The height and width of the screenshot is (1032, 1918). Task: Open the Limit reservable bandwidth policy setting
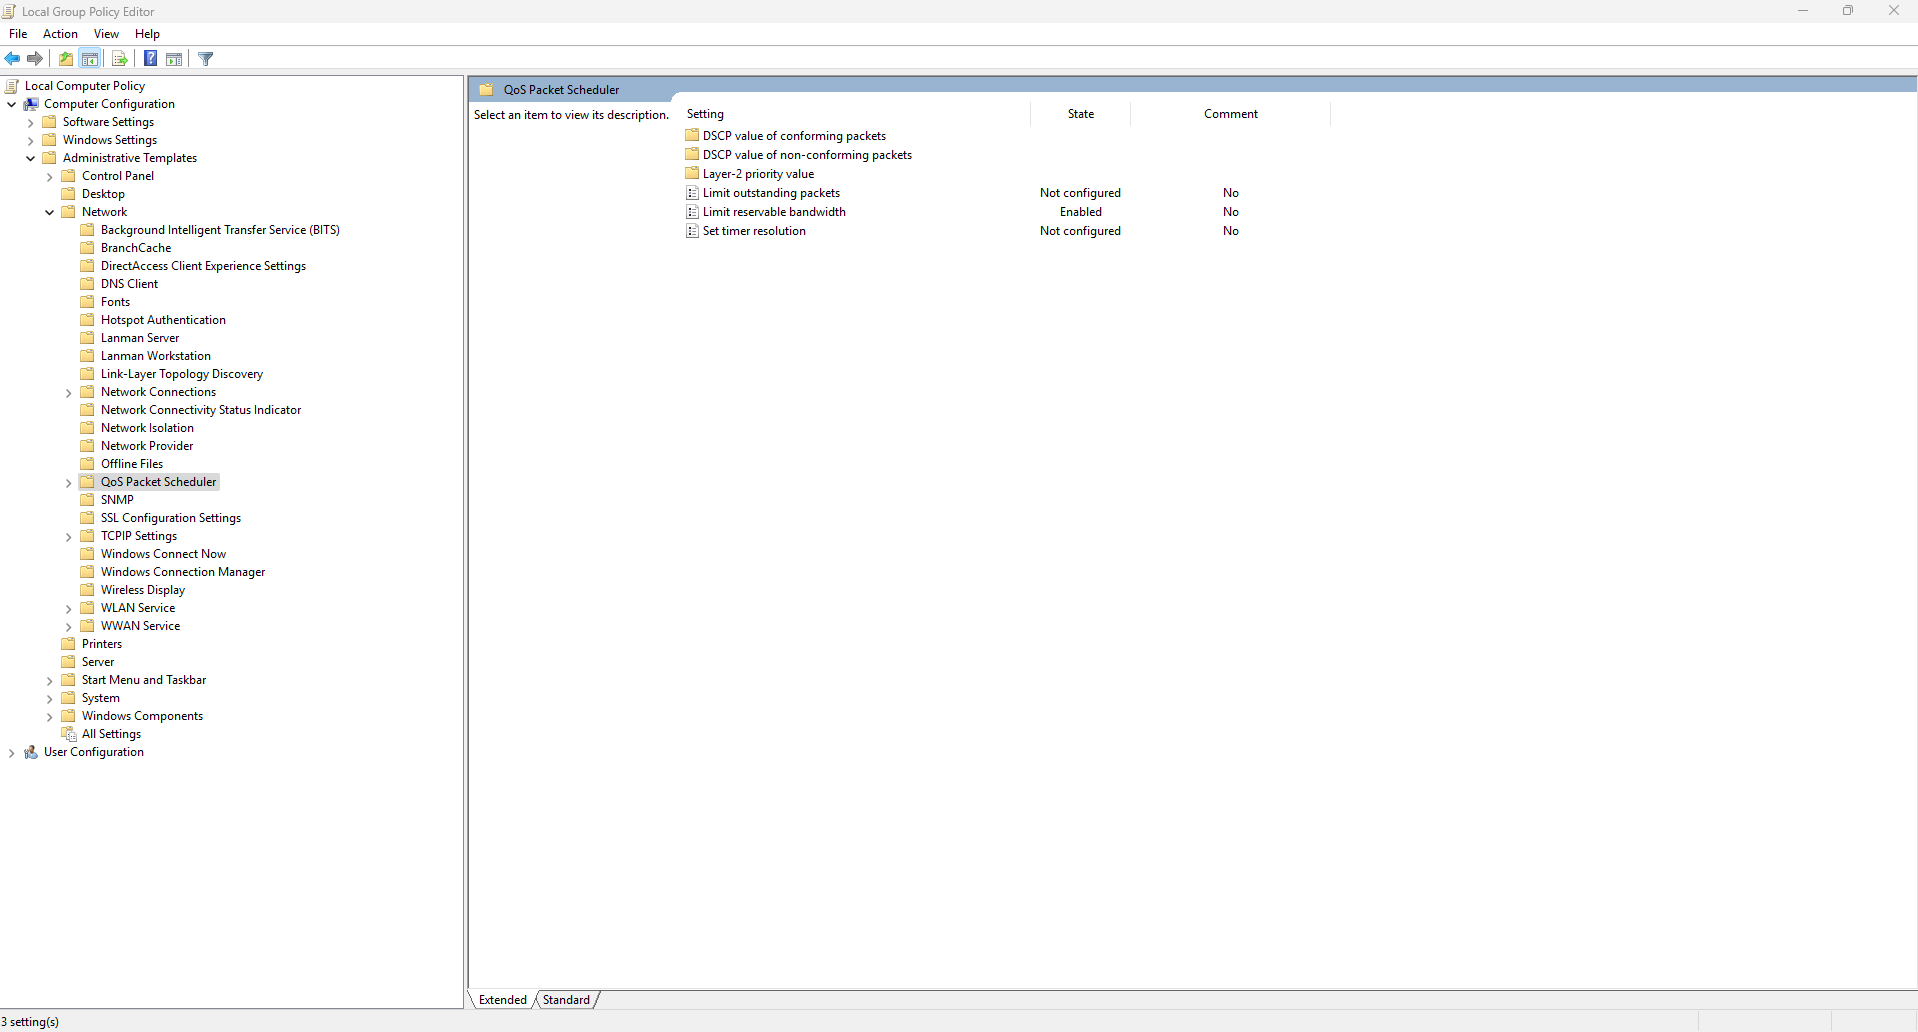click(x=773, y=212)
